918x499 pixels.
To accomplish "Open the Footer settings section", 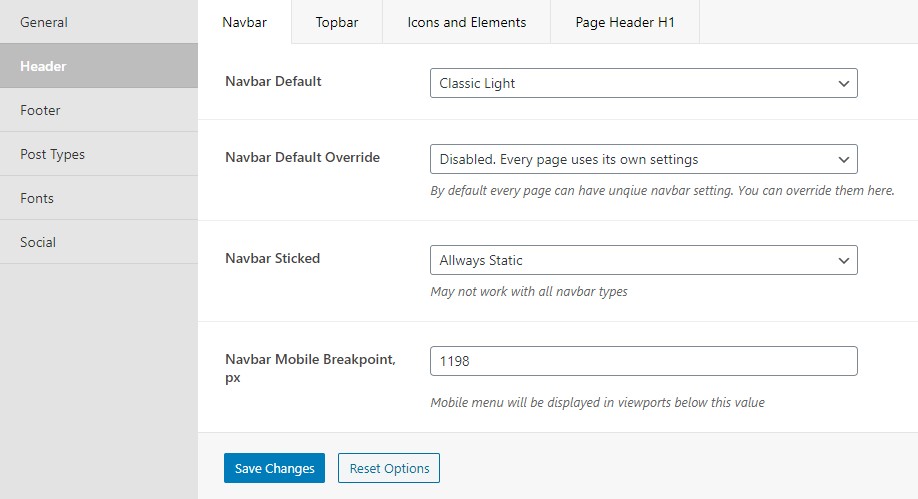I will [99, 110].
